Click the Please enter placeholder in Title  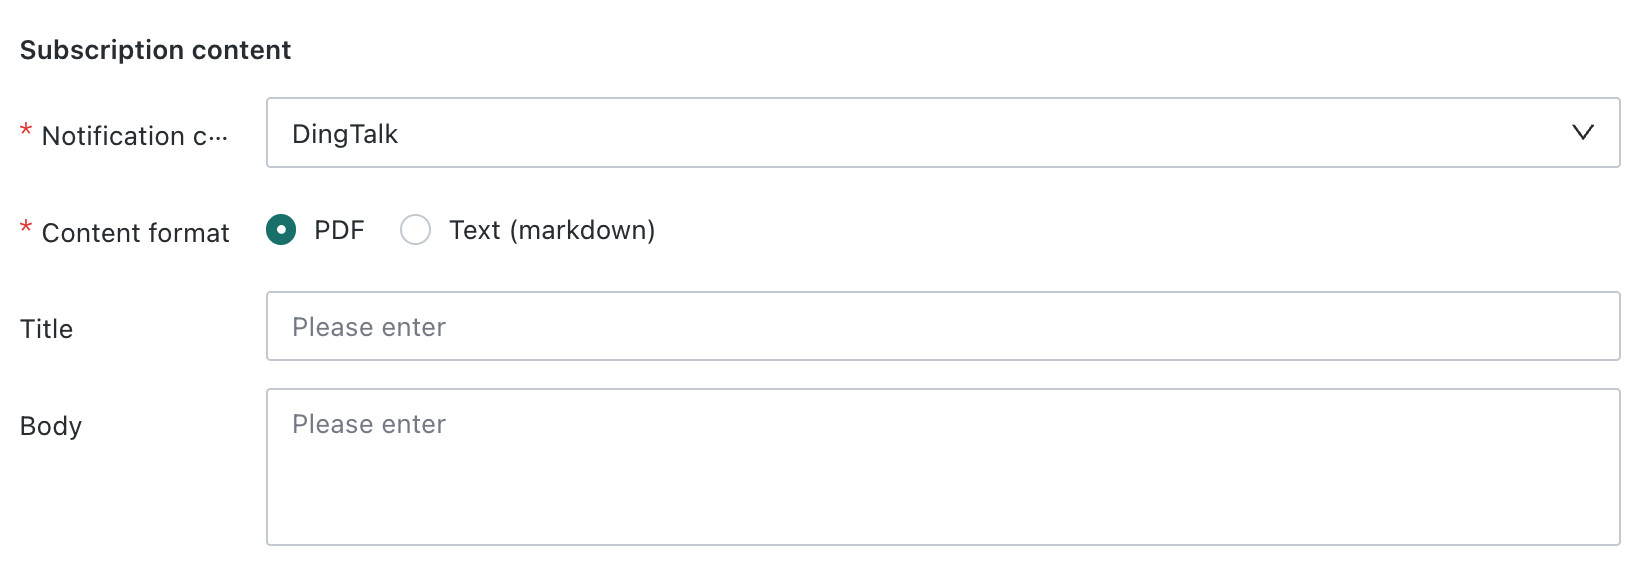click(369, 327)
